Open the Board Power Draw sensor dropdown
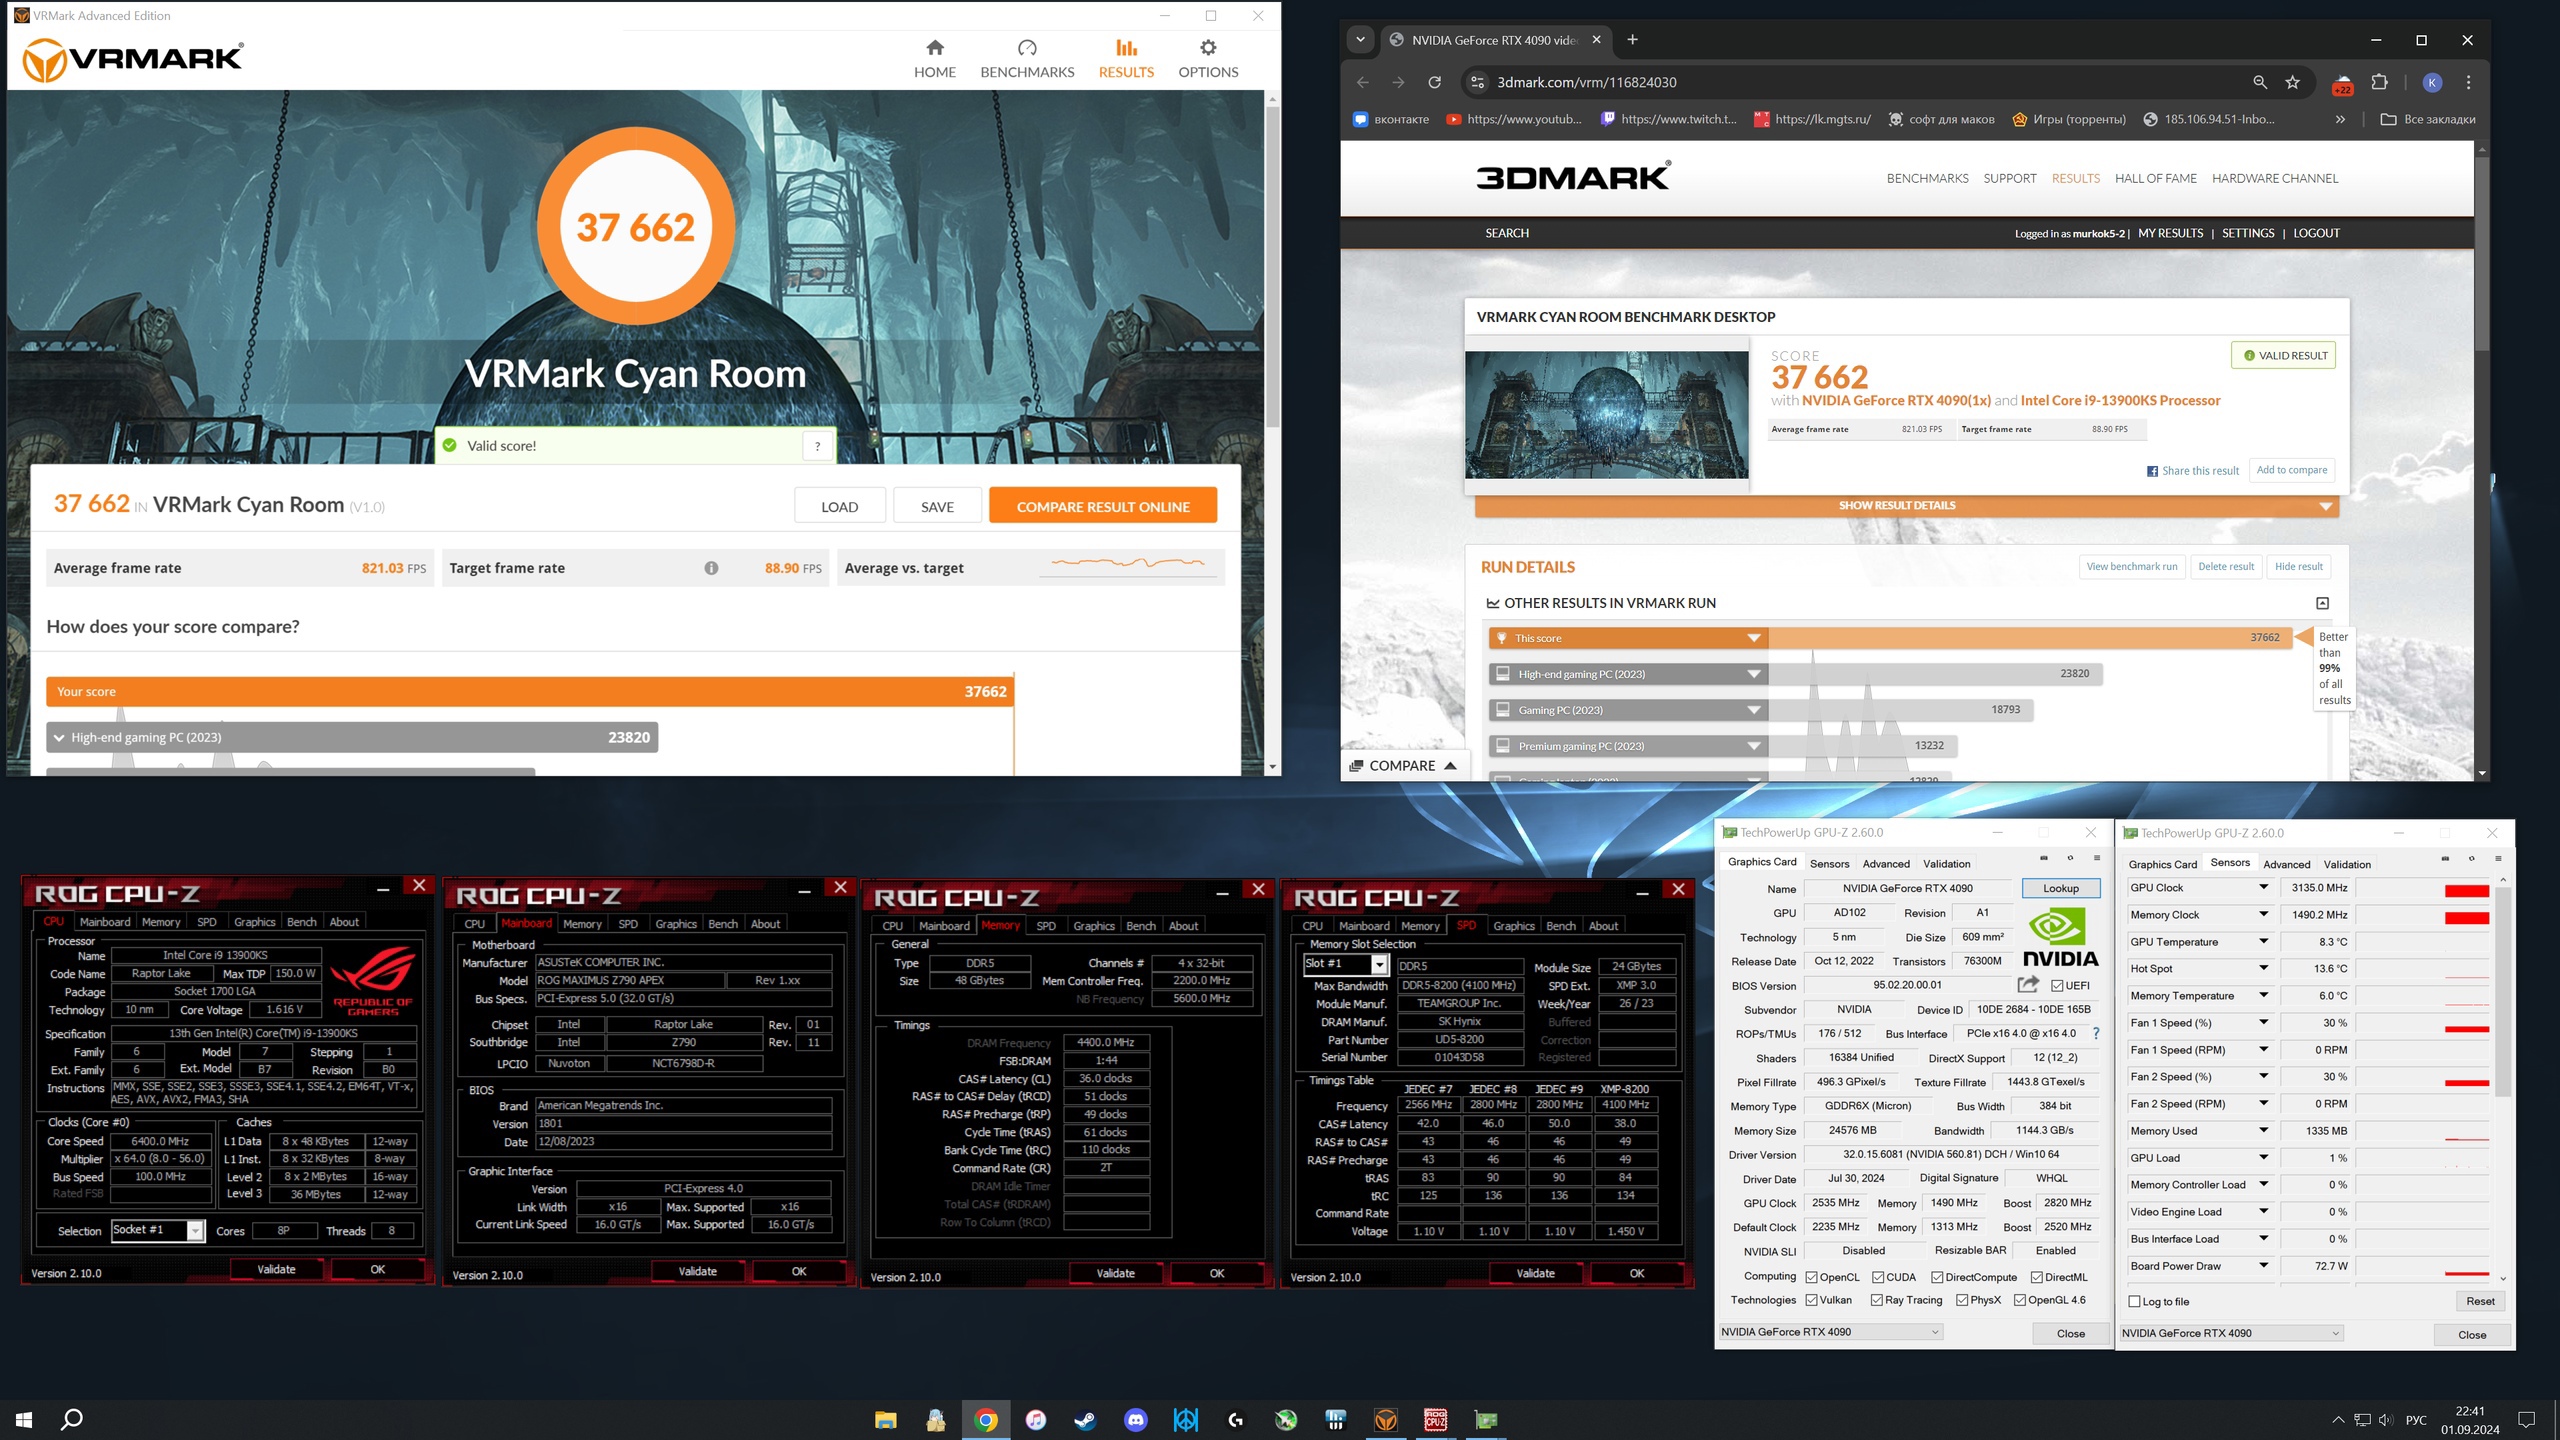Screen dimensions: 2560x1440 point(2263,1265)
